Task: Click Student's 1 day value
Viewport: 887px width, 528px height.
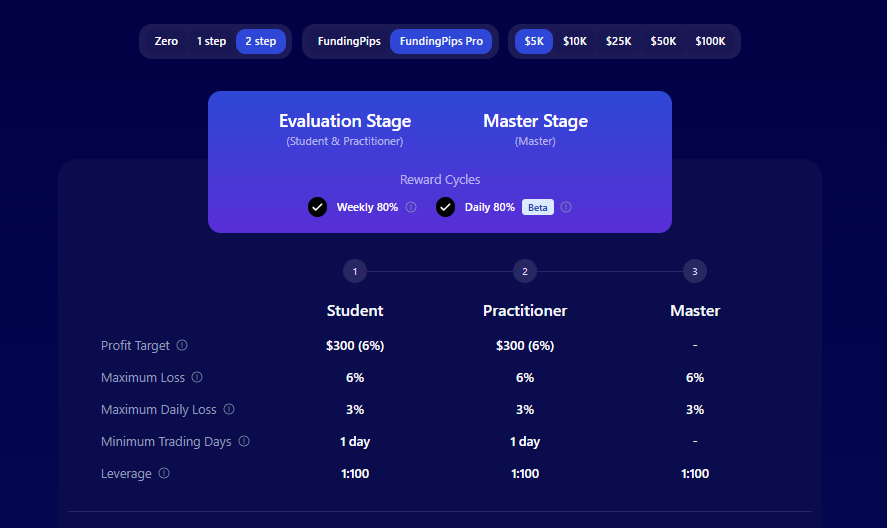Action: [x=355, y=441]
